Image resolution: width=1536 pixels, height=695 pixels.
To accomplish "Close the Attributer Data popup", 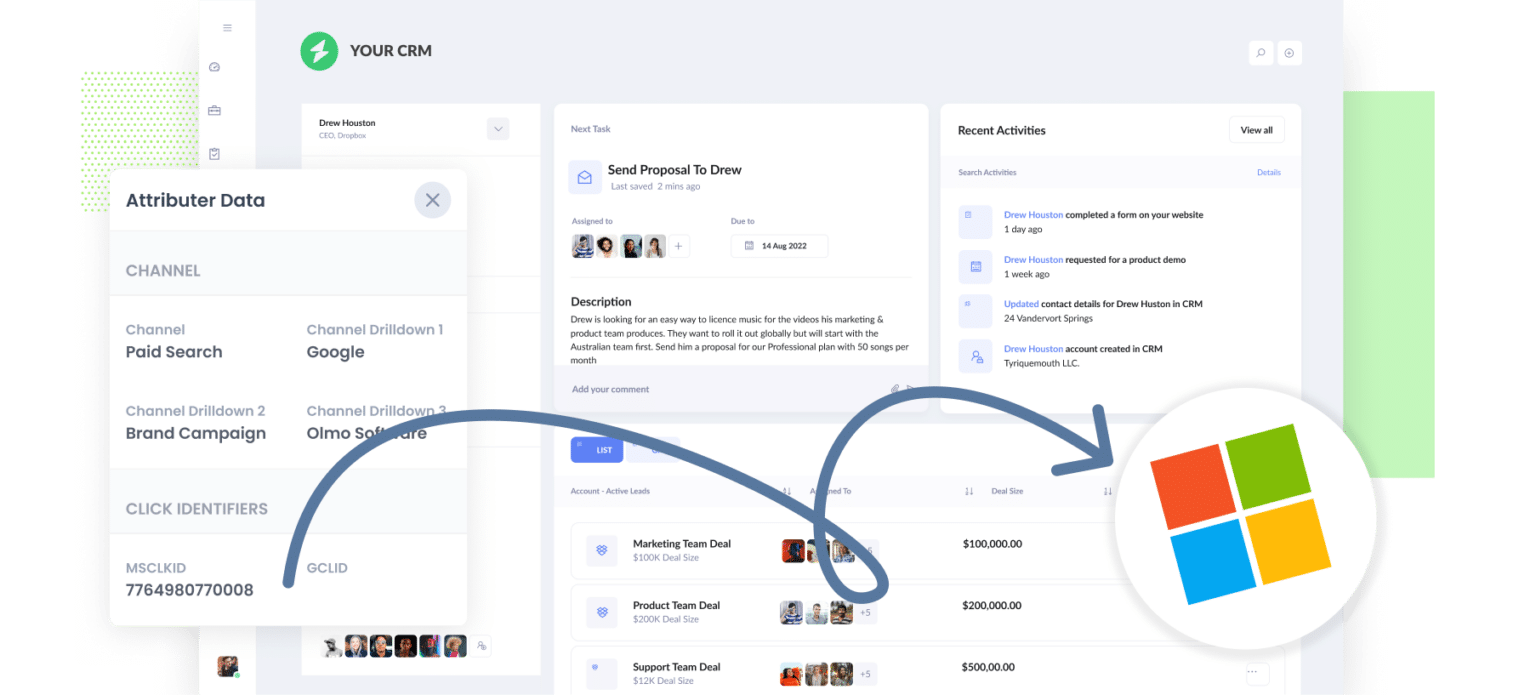I will (432, 199).
